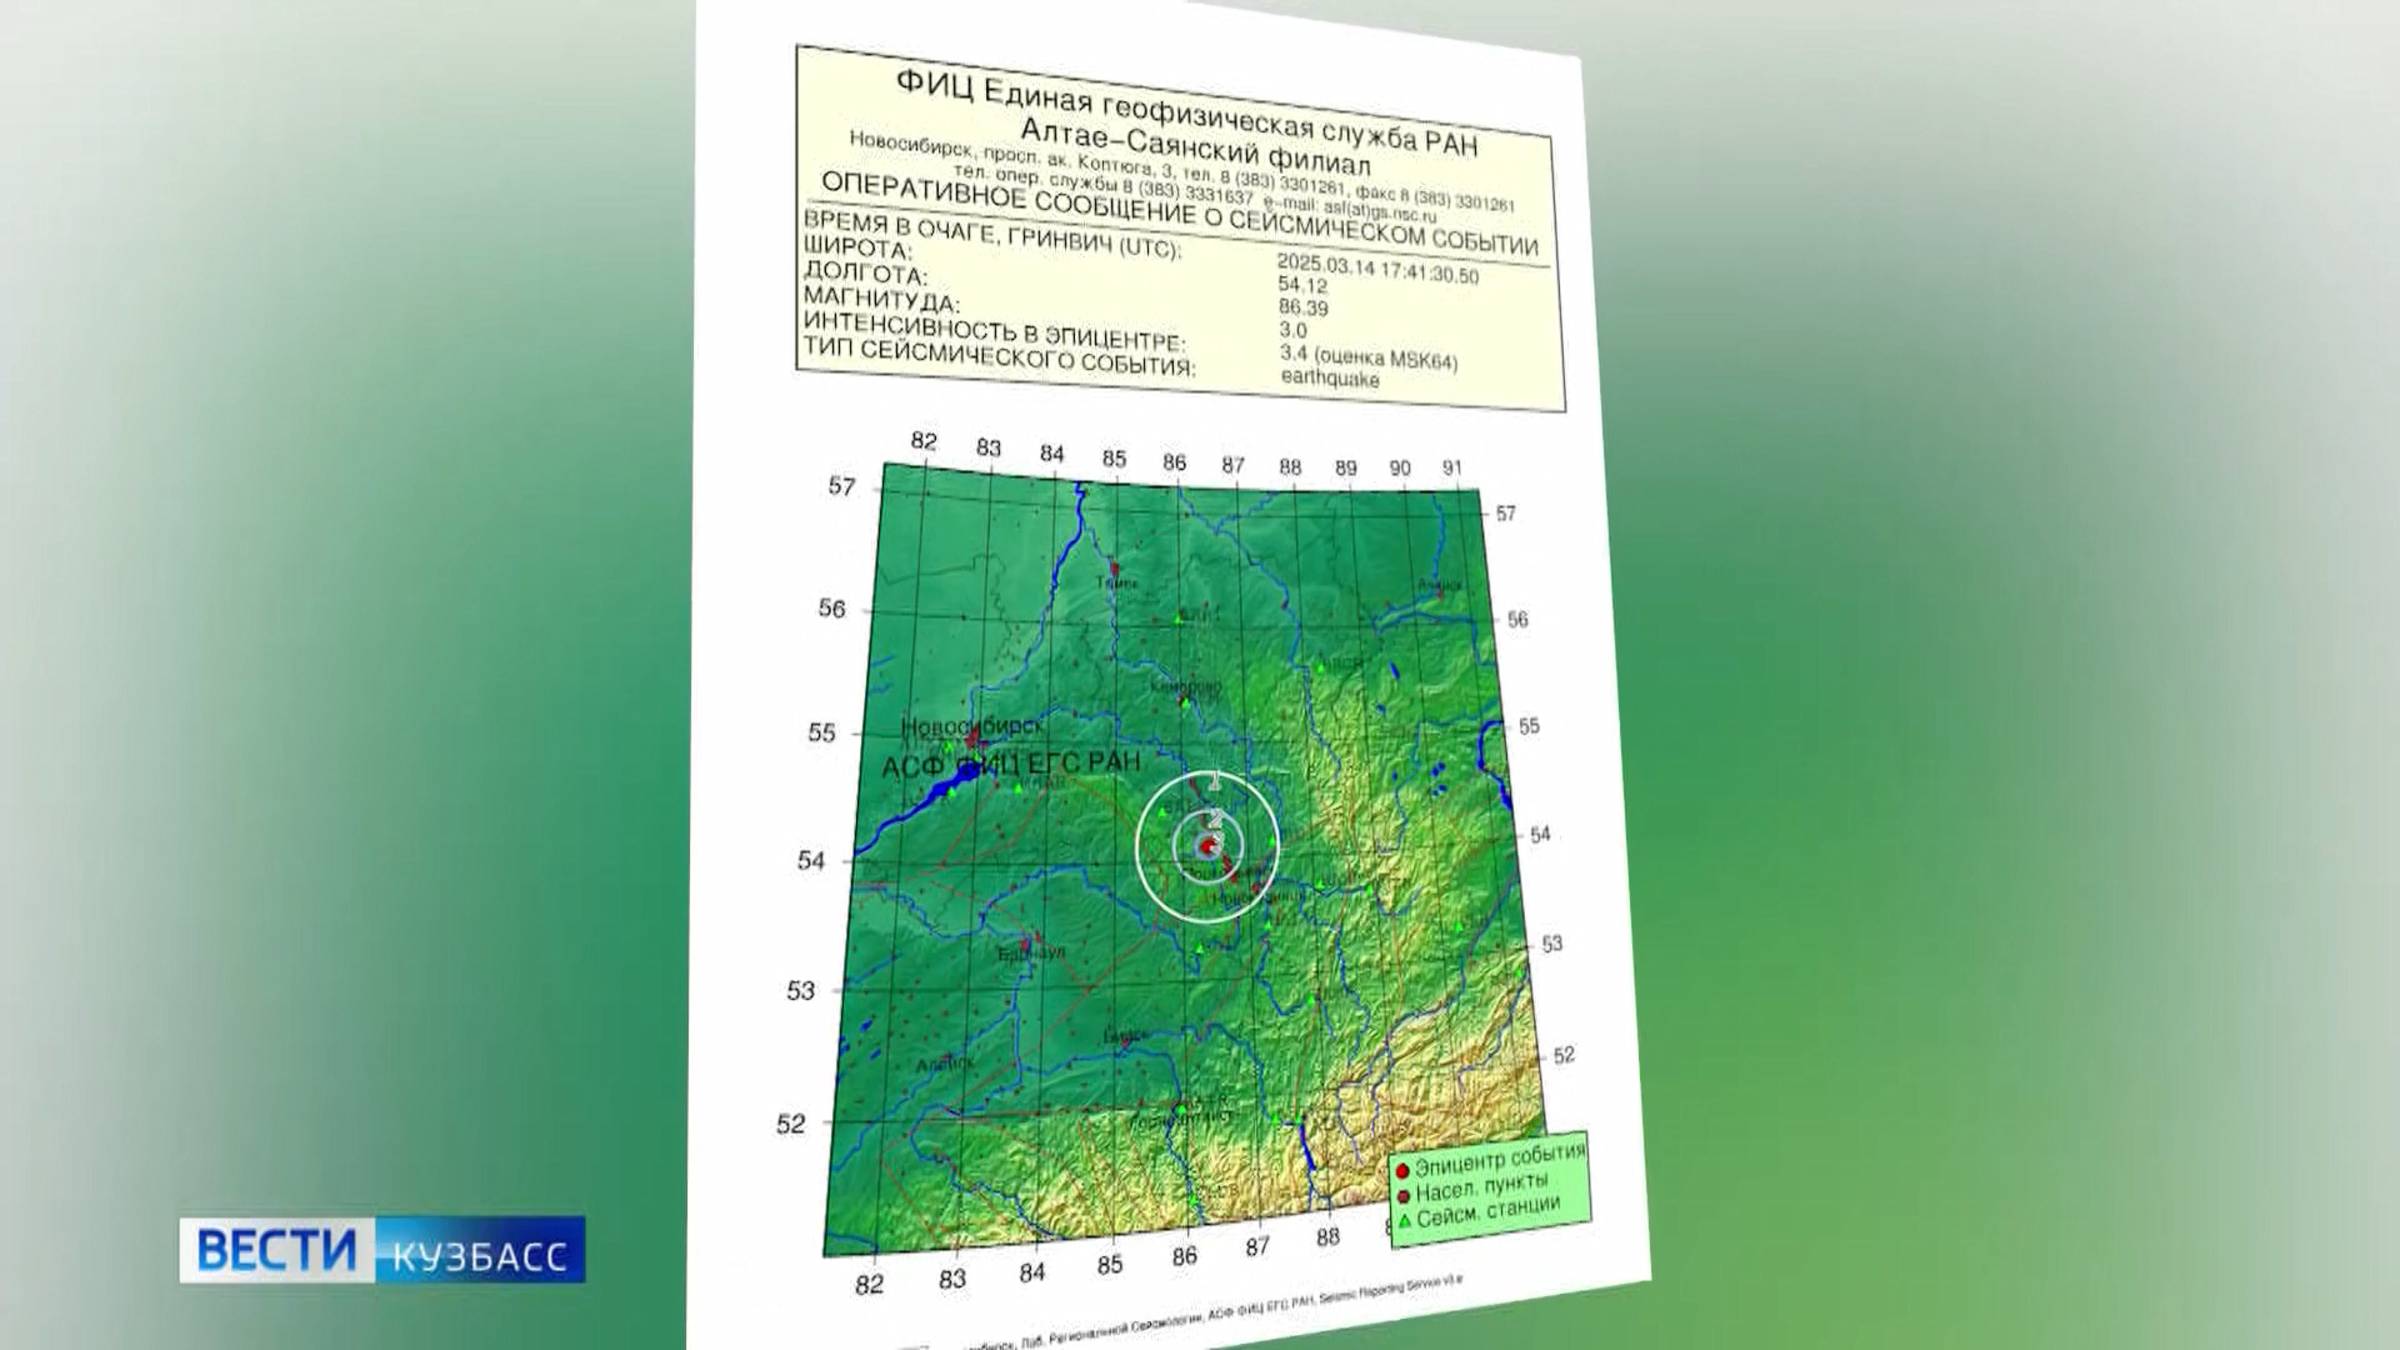This screenshot has height=1350, width=2400.
Task: Click the longitude value 86.39
Action: click(x=1303, y=308)
